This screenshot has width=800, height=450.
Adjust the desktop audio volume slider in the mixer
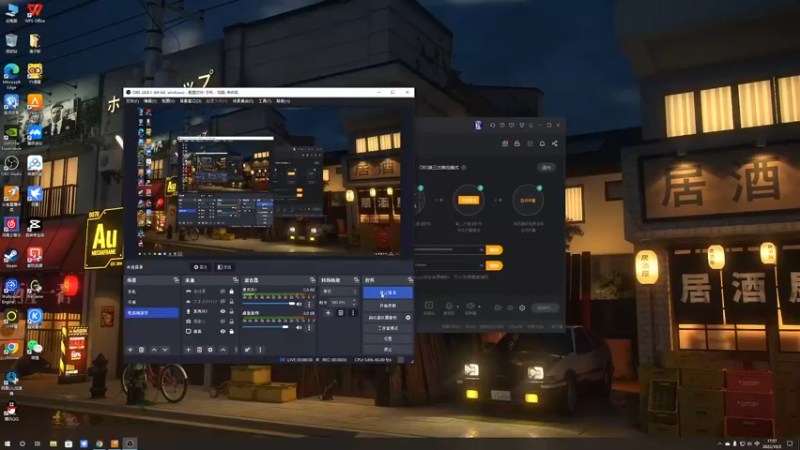[x=268, y=328]
